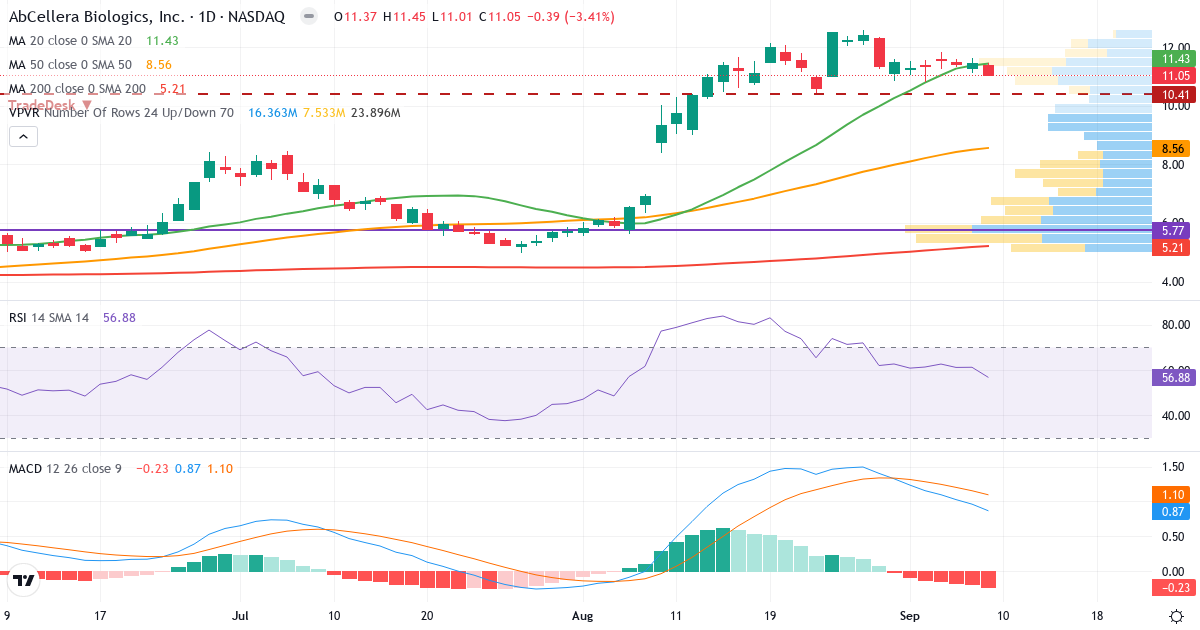Click the RSI 40.00 scale label
Viewport: 1200px width, 630px height.
pyautogui.click(x=1176, y=415)
